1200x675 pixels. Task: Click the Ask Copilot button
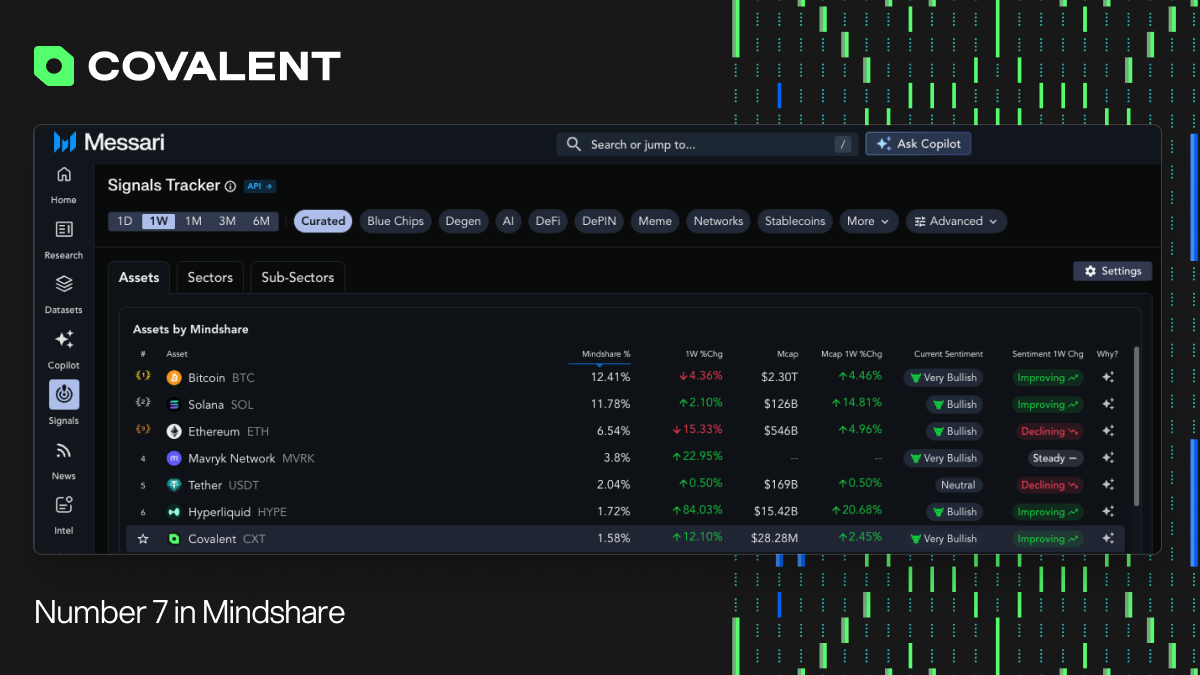(x=918, y=144)
